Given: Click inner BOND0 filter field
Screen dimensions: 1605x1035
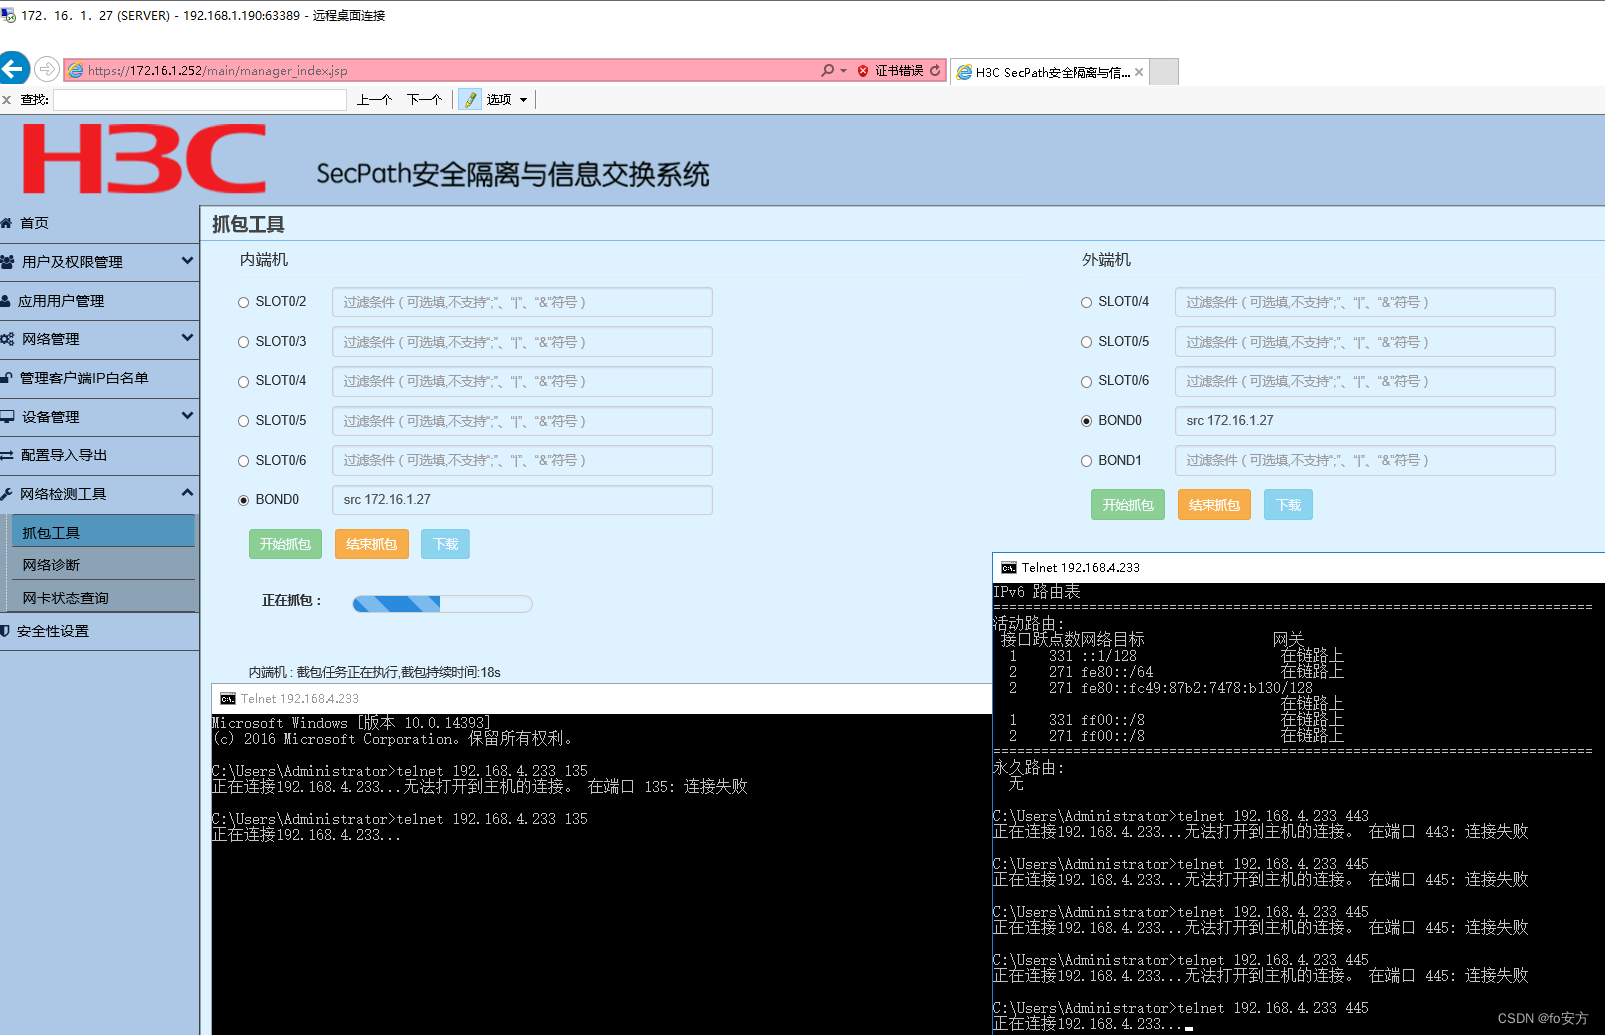Looking at the screenshot, I should 522,500.
